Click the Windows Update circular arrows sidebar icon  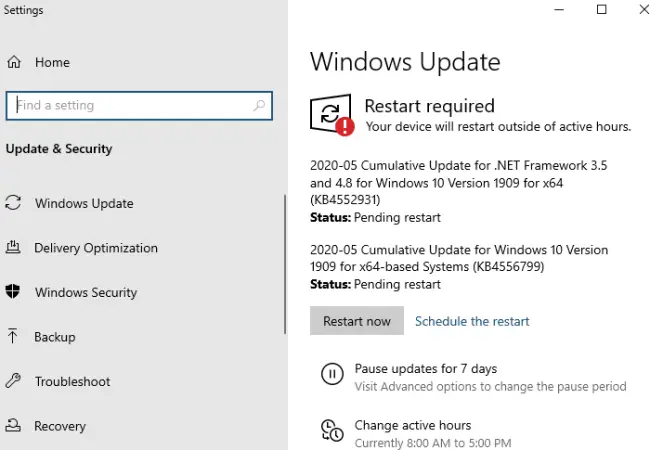tap(13, 203)
